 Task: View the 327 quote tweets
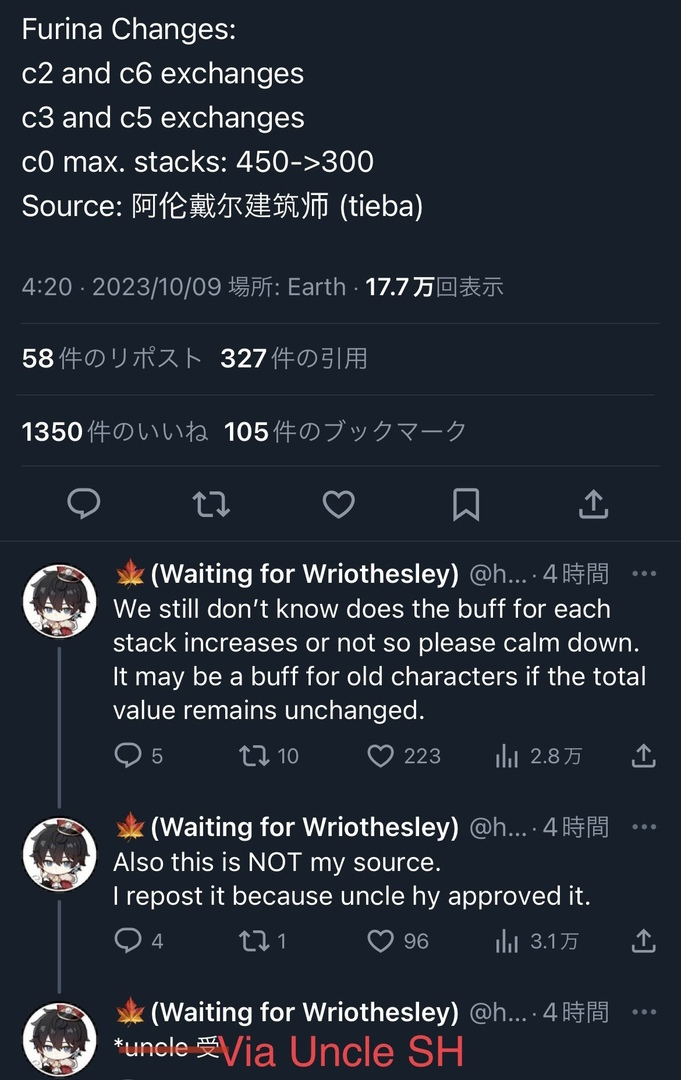point(294,358)
